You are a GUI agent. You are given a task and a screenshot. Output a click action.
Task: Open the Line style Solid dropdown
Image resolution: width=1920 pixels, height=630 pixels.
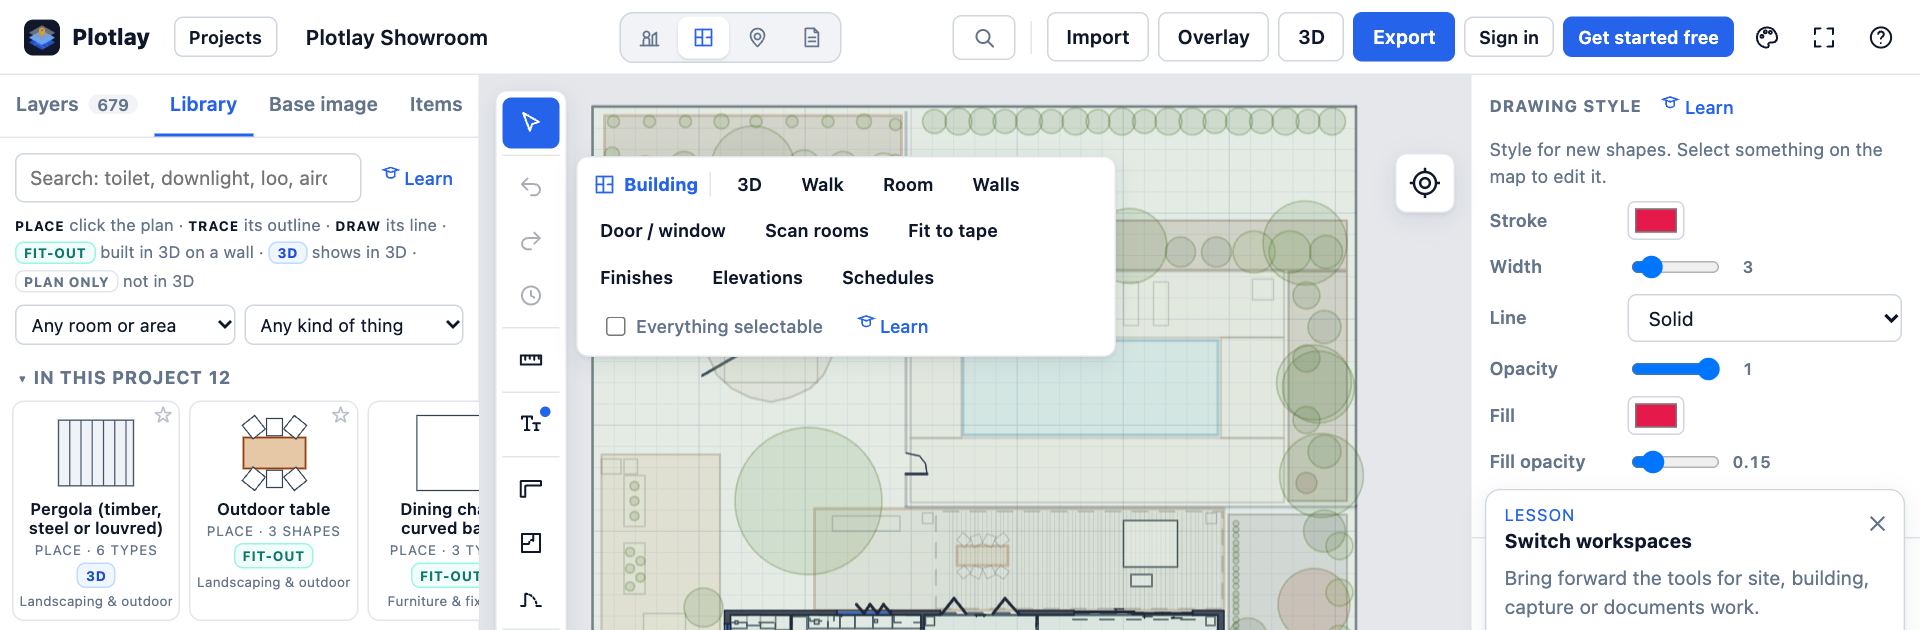pos(1764,318)
